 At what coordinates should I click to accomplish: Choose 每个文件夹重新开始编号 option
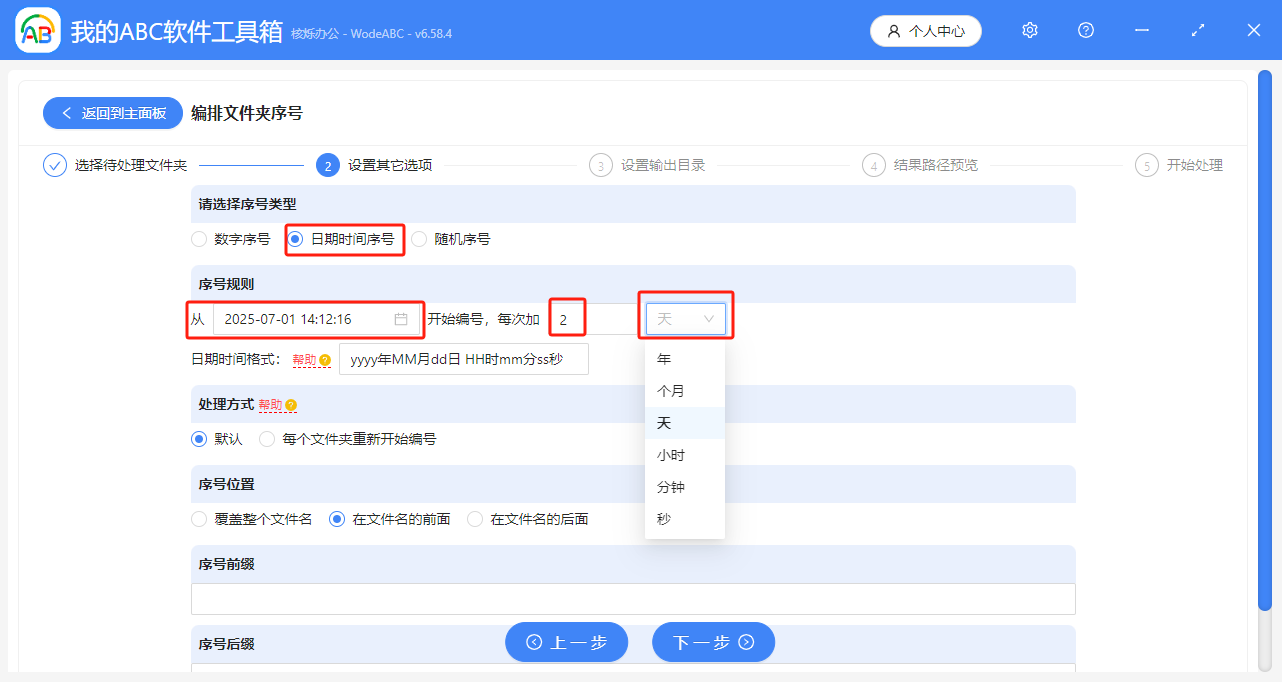267,439
